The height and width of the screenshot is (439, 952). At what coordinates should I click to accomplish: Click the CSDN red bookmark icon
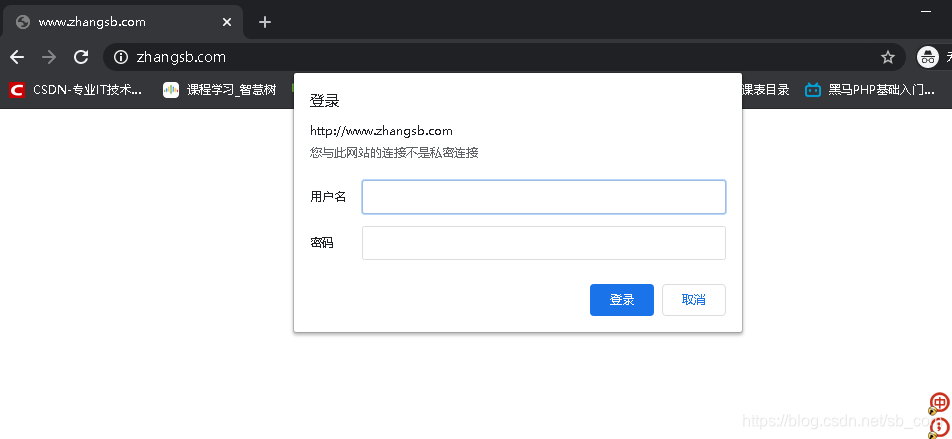coord(16,90)
